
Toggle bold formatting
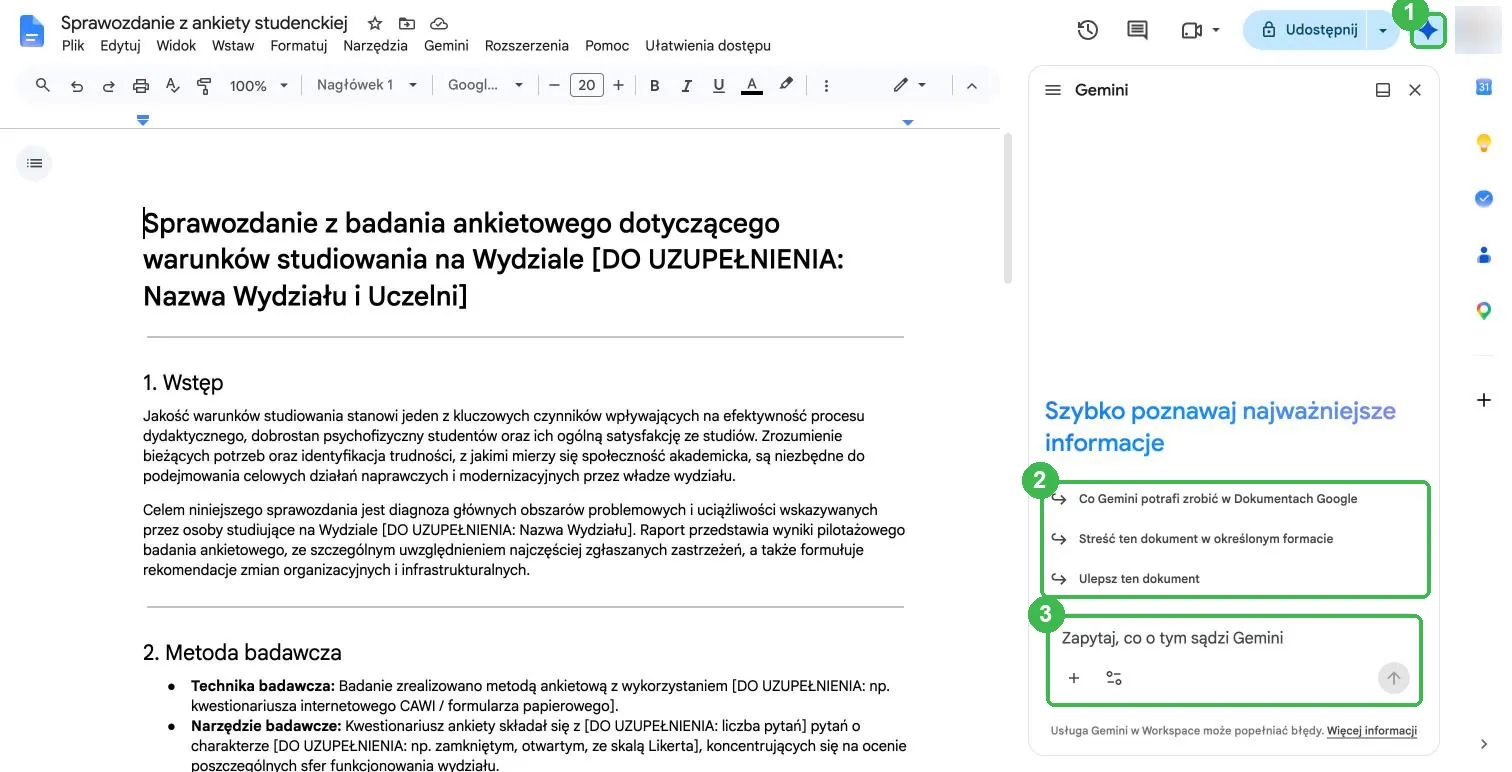point(655,86)
